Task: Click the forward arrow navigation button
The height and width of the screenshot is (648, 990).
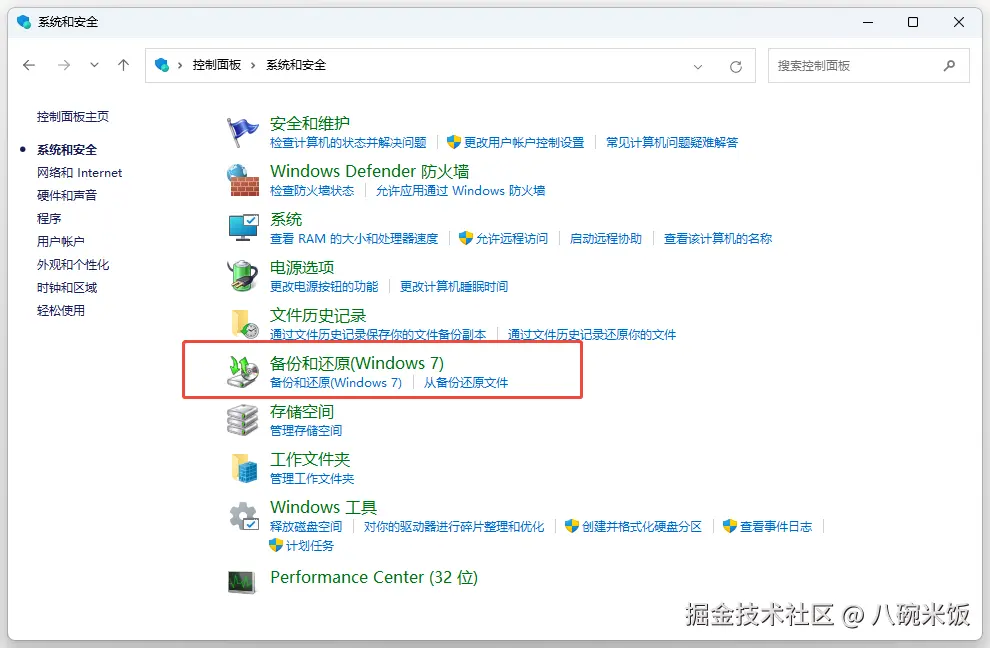Action: [64, 65]
